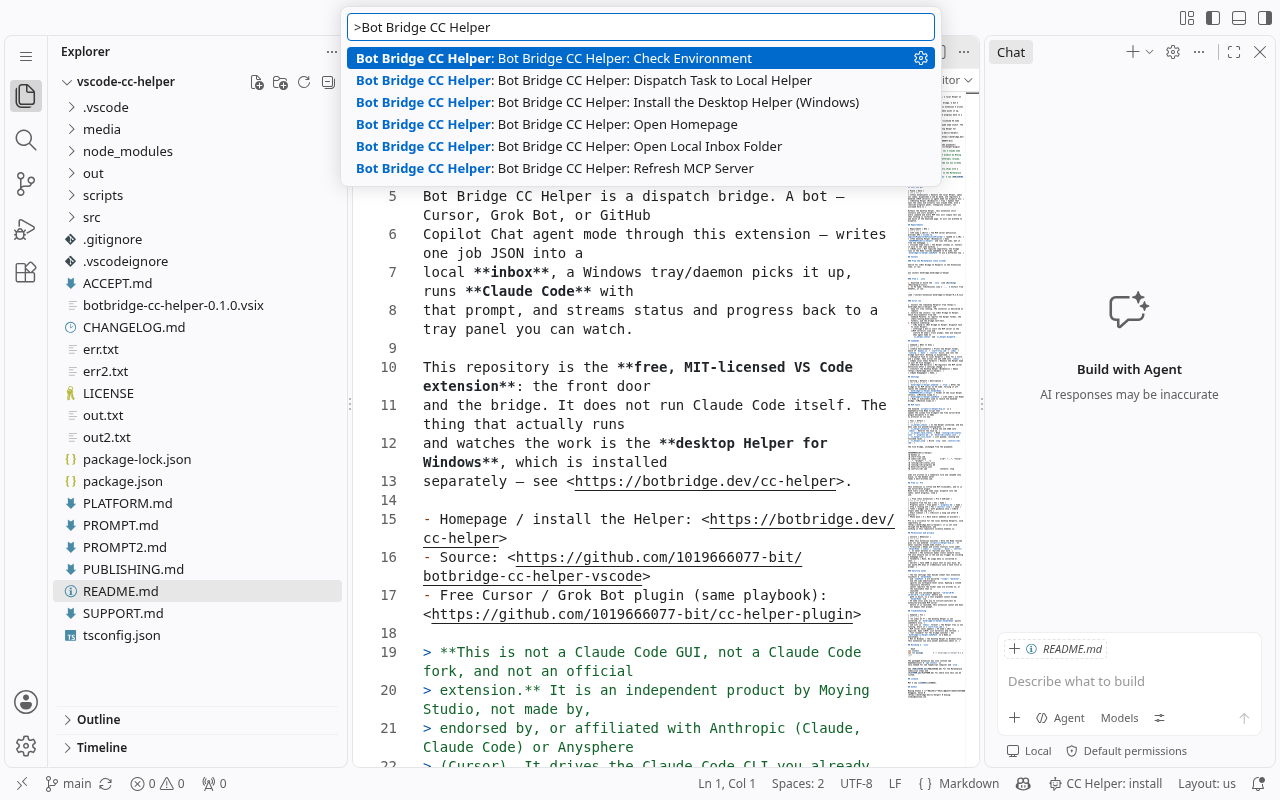This screenshot has width=1280, height=800.
Task: Expand the src folder
Action: (197, 217)
